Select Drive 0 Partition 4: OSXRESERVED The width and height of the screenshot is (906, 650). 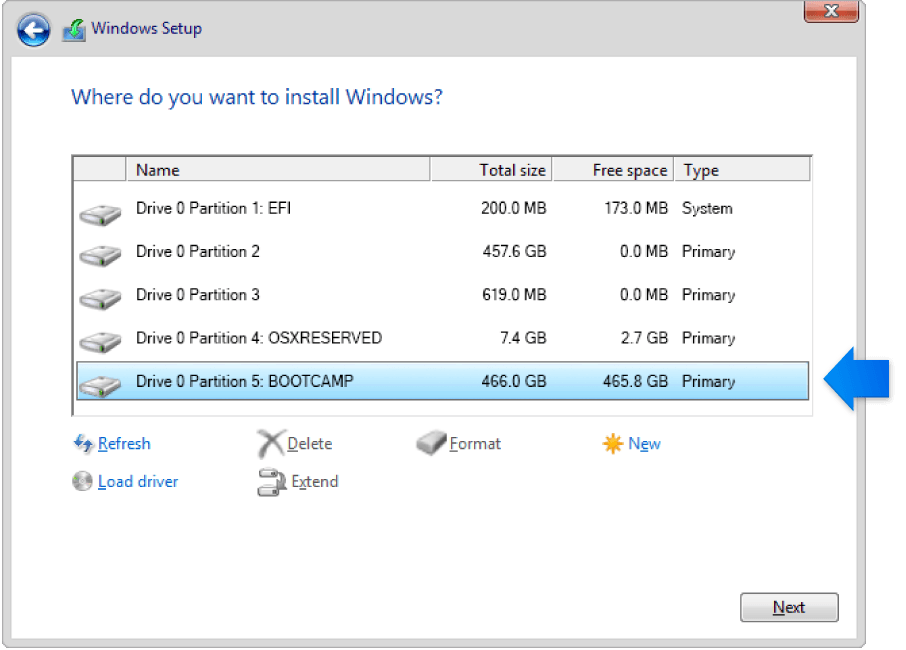point(443,338)
